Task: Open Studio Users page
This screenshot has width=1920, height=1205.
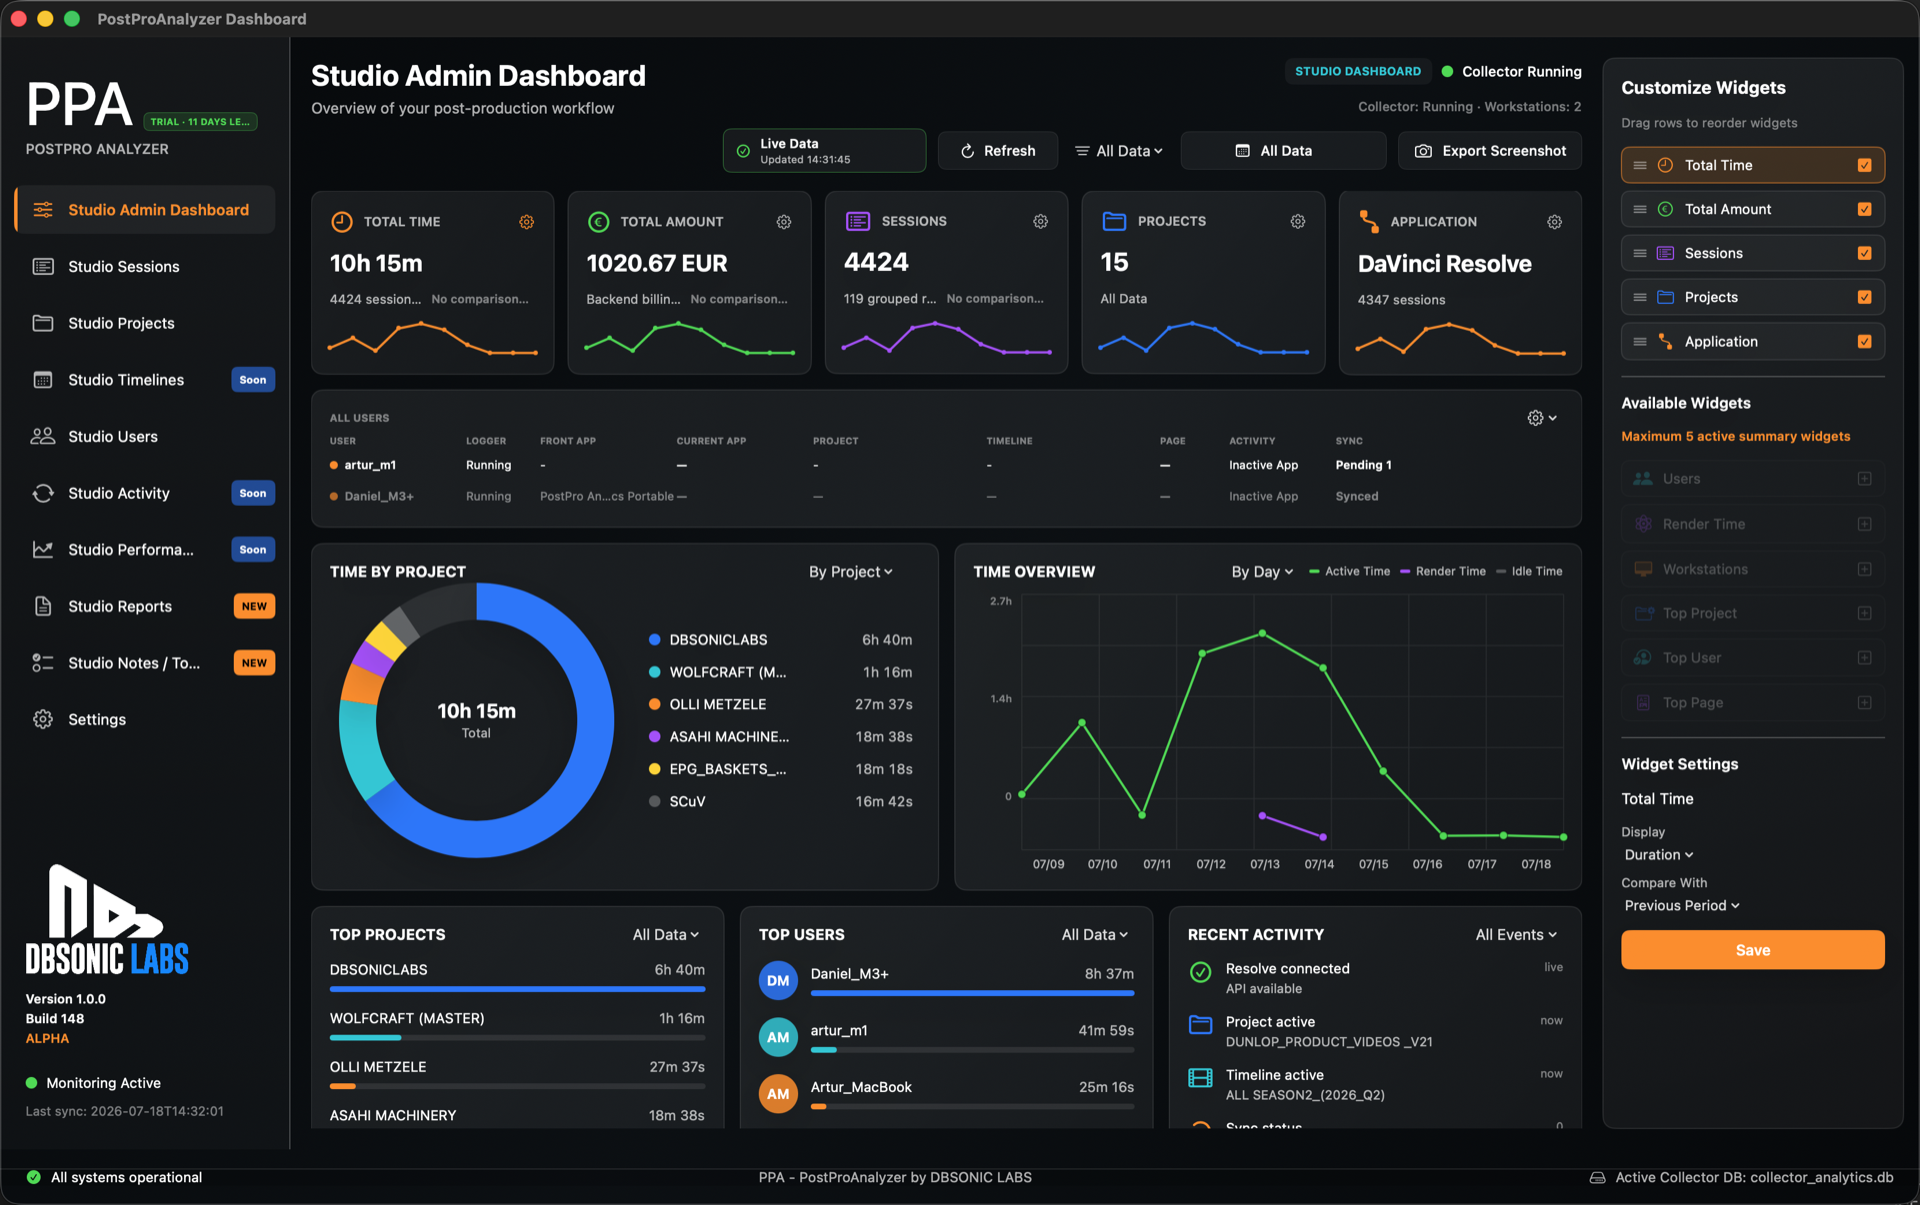Action: point(145,437)
